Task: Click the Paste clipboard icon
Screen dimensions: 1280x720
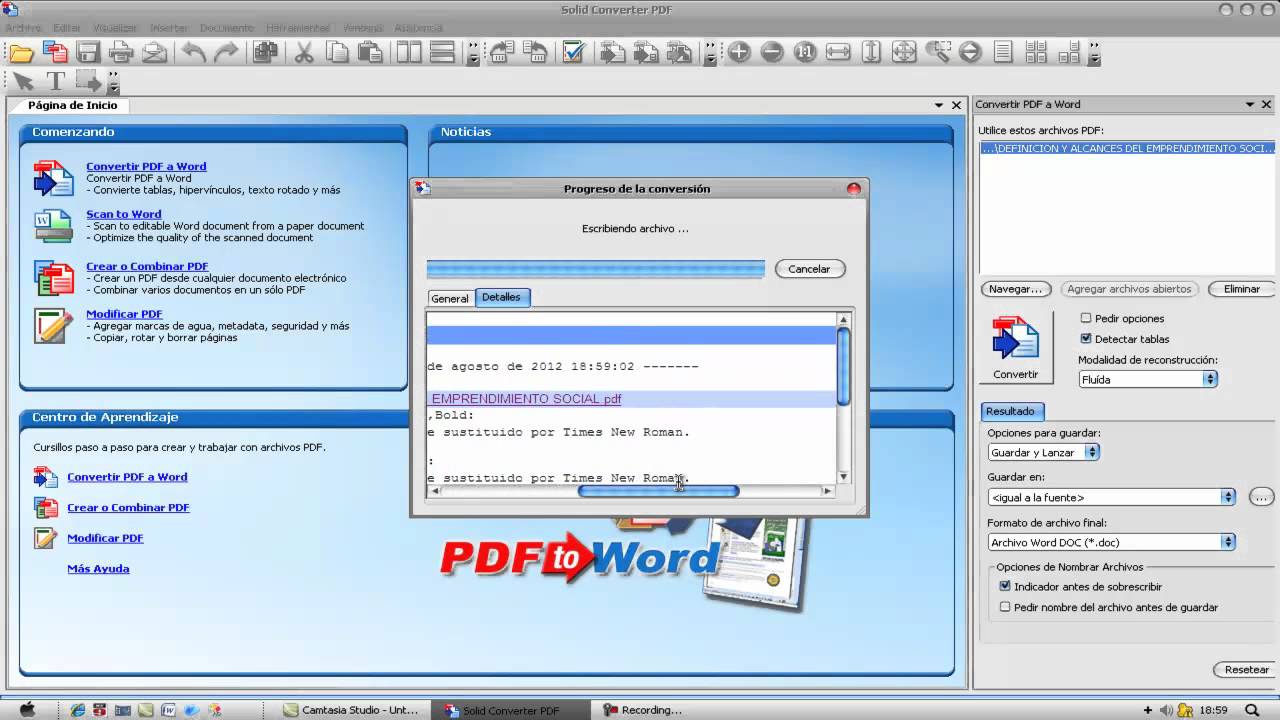Action: tap(370, 53)
